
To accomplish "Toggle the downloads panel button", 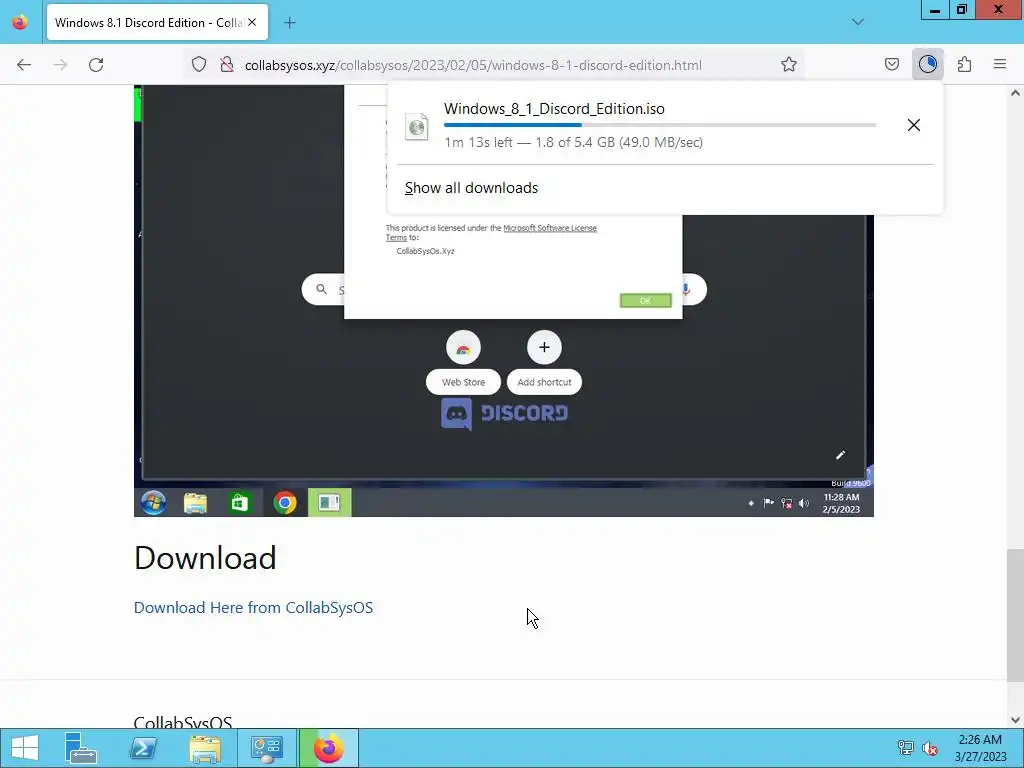I will tap(927, 65).
